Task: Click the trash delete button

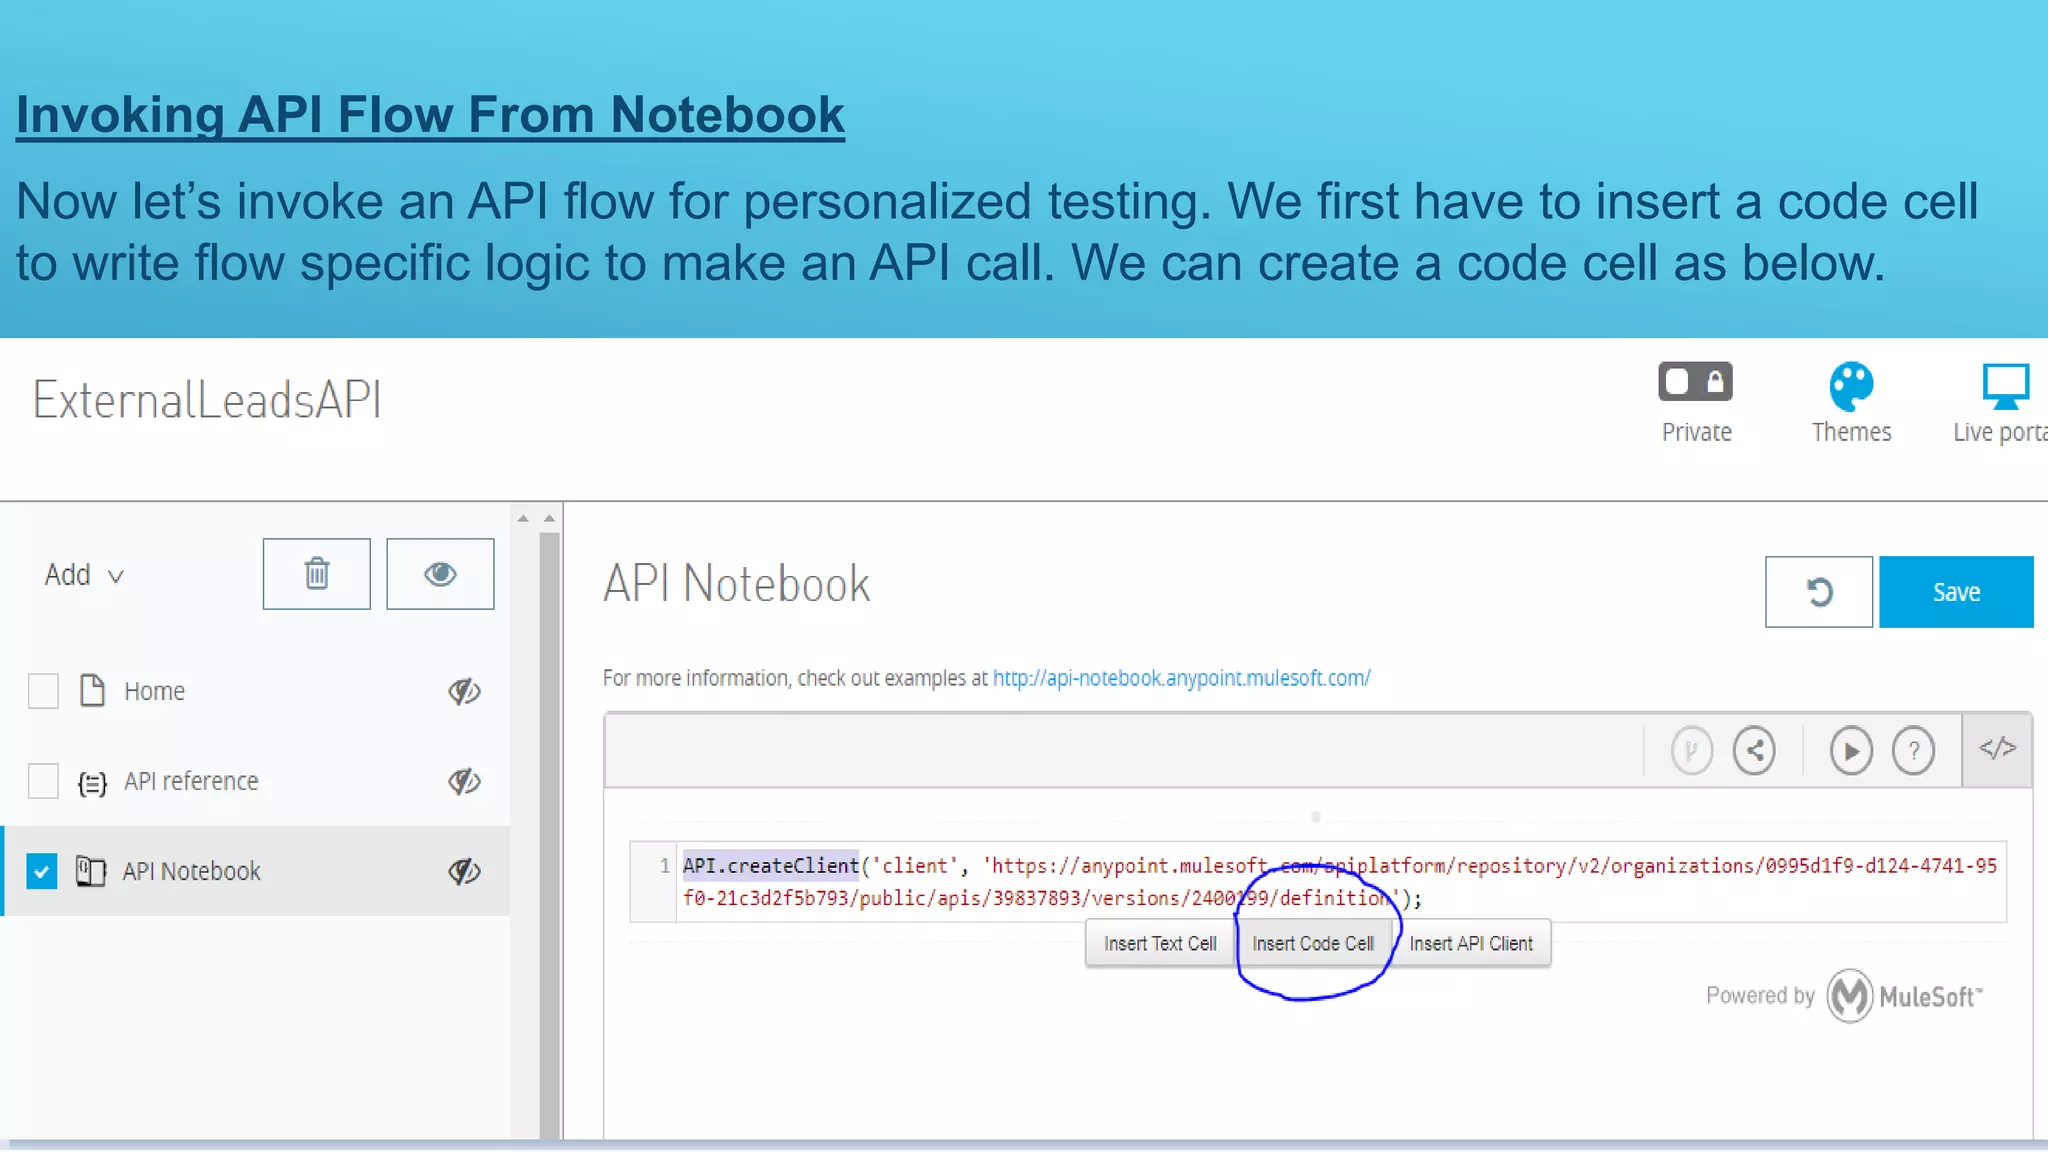Action: [317, 574]
